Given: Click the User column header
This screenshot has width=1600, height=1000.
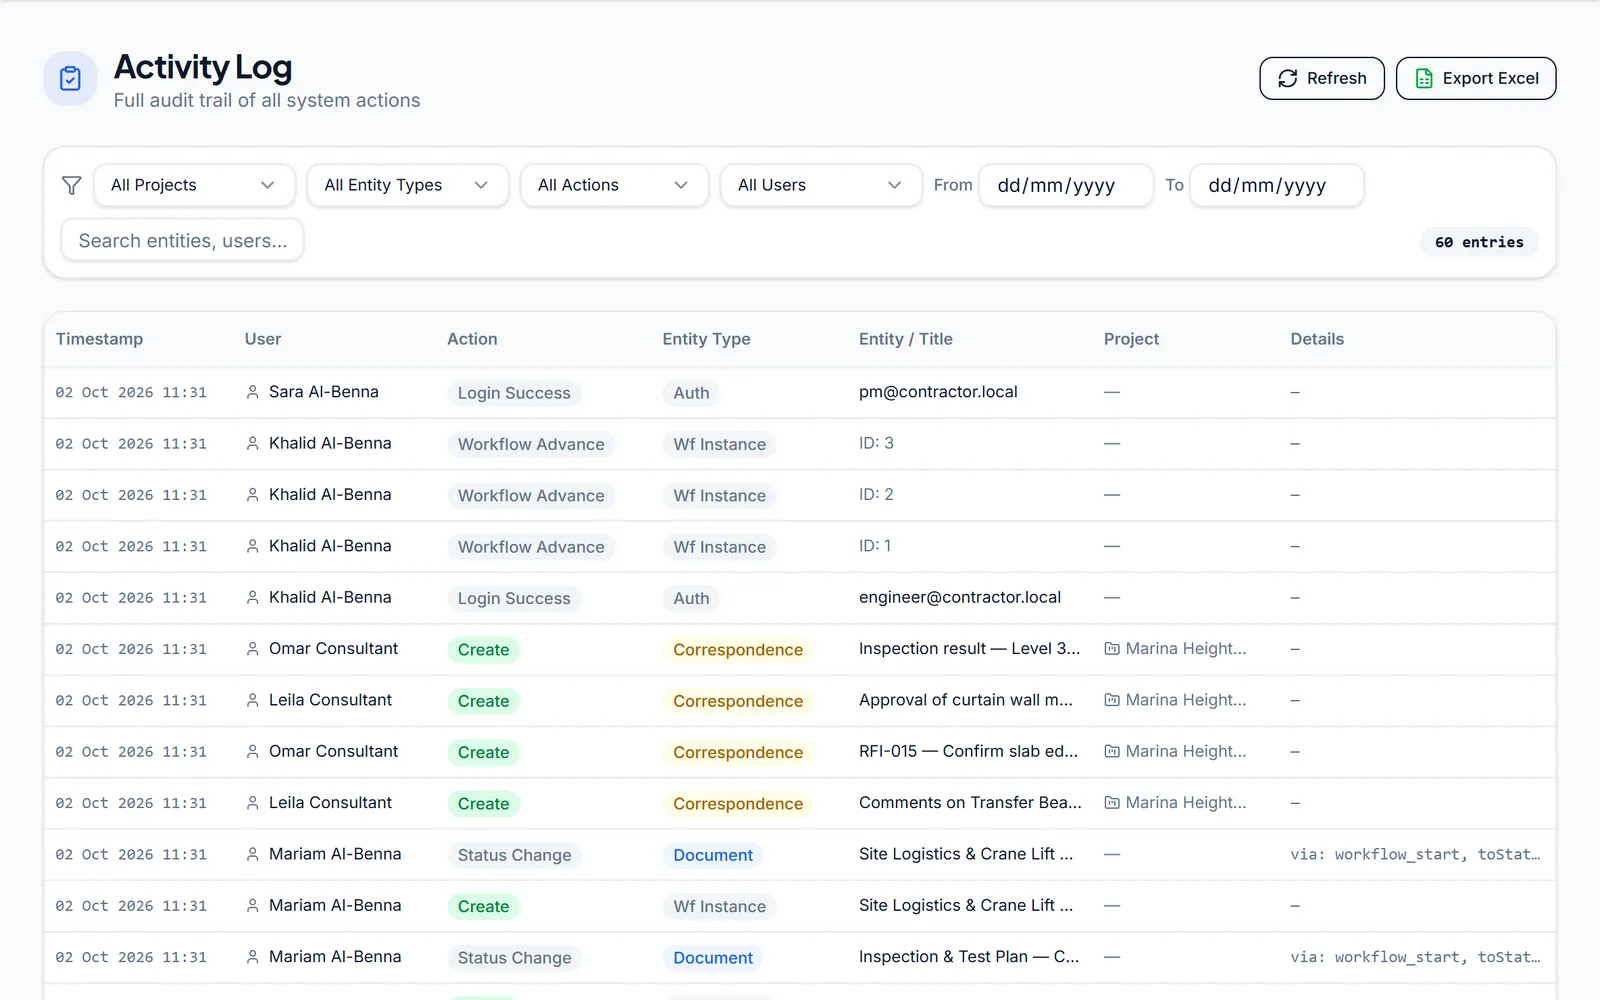Looking at the screenshot, I should point(263,339).
